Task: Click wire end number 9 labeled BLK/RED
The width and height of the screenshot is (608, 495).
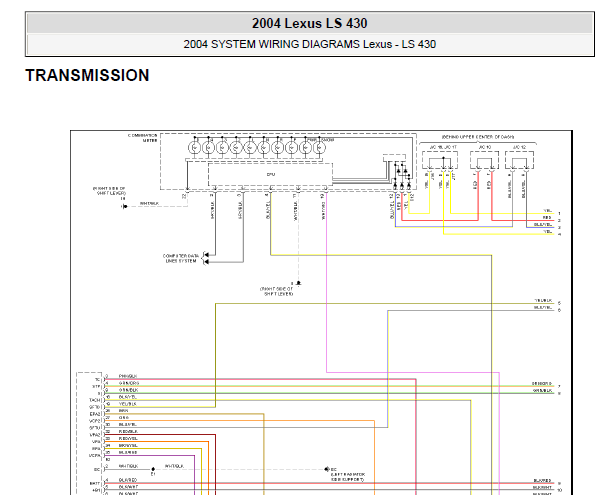Action: [x=559, y=483]
